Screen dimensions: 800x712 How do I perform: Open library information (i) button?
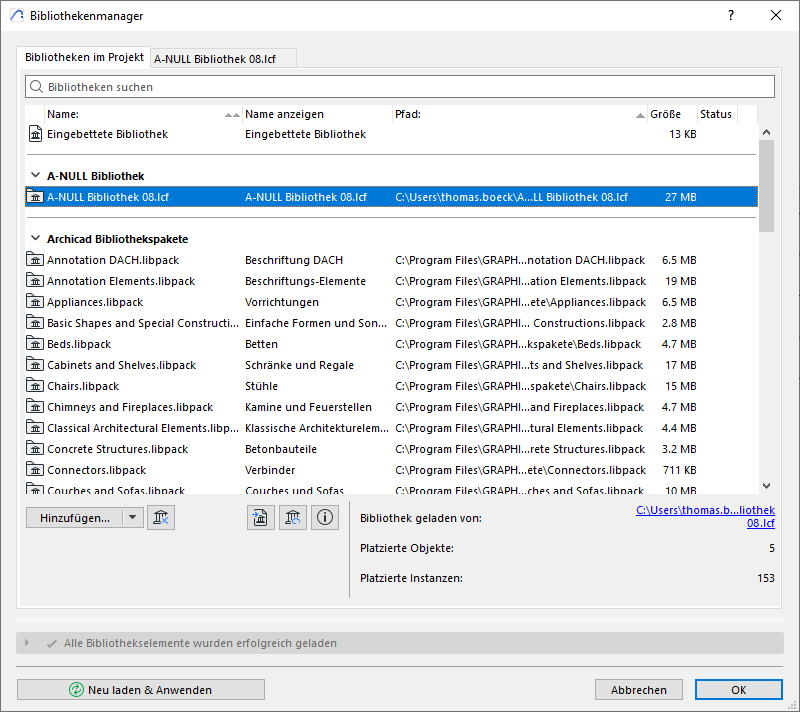point(325,518)
